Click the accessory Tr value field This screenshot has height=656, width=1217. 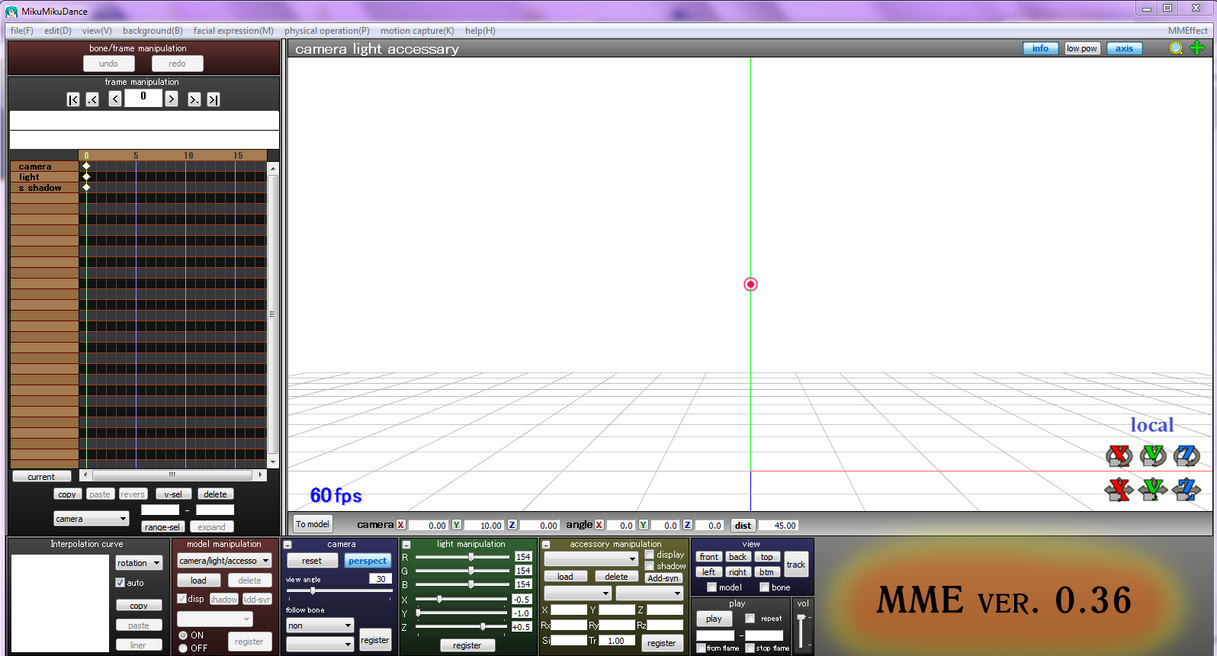coord(617,641)
